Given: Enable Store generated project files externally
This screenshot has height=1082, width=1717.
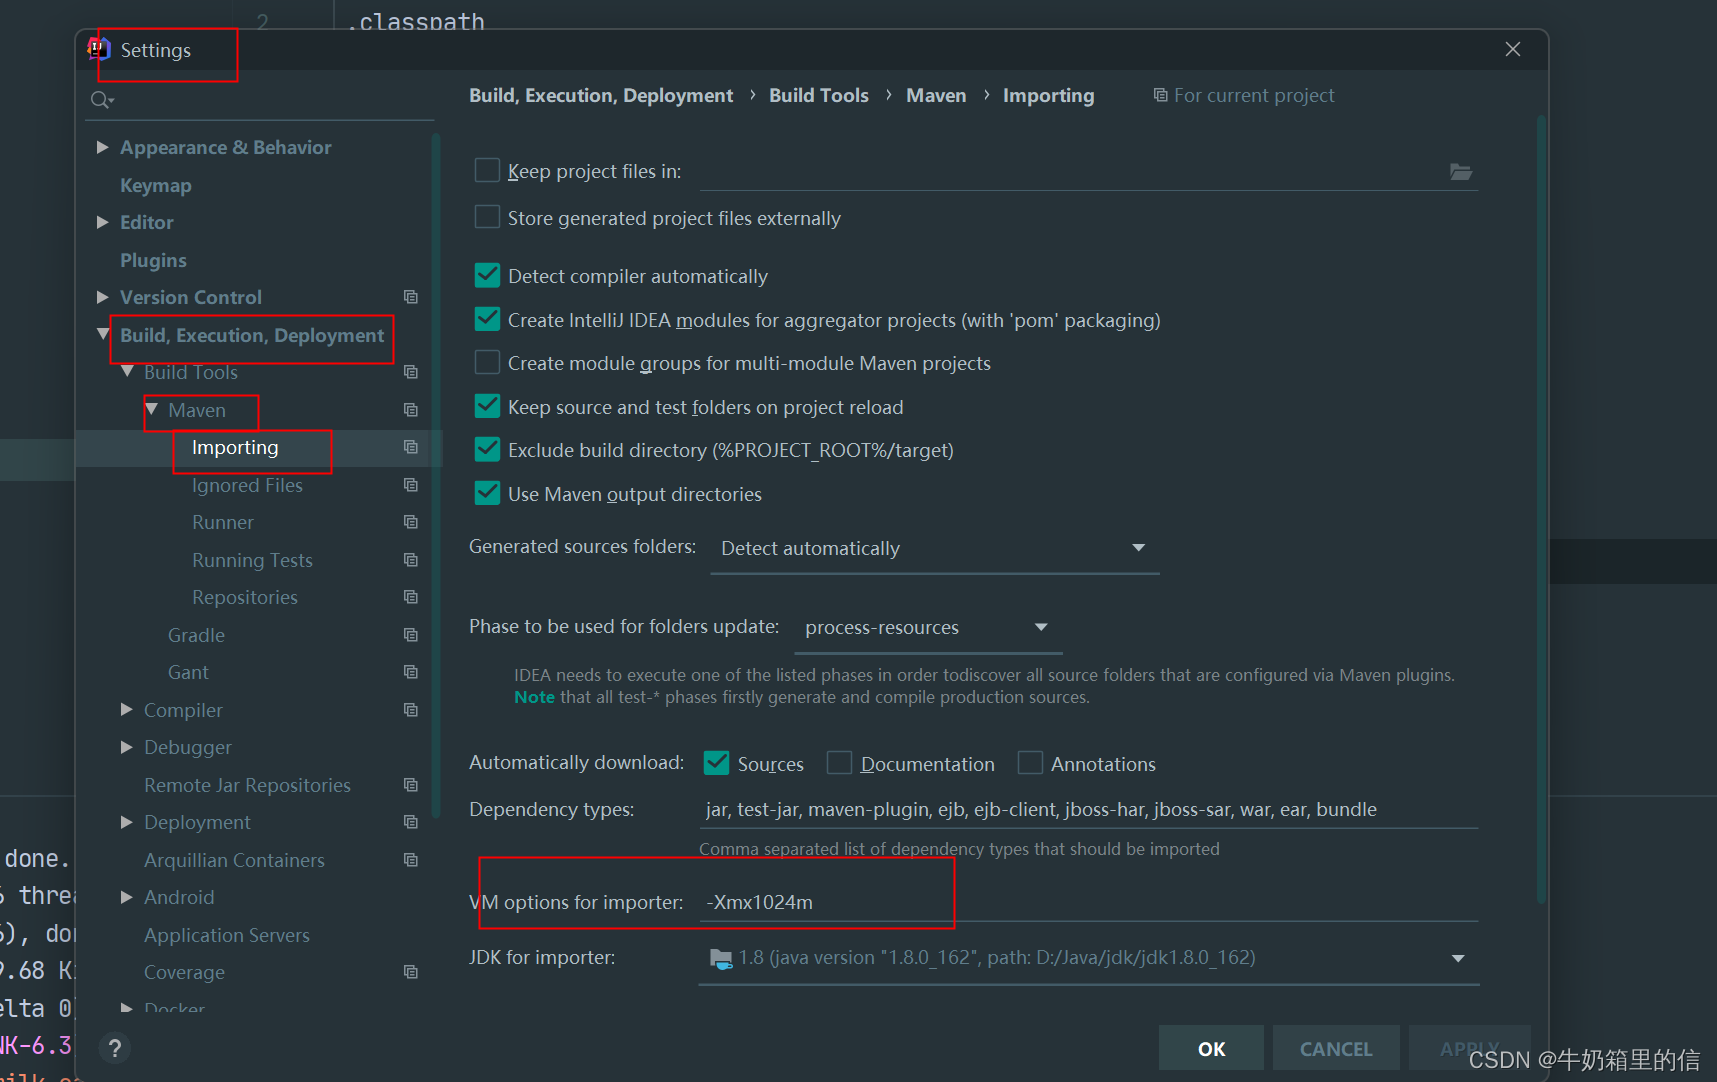Looking at the screenshot, I should (x=487, y=217).
